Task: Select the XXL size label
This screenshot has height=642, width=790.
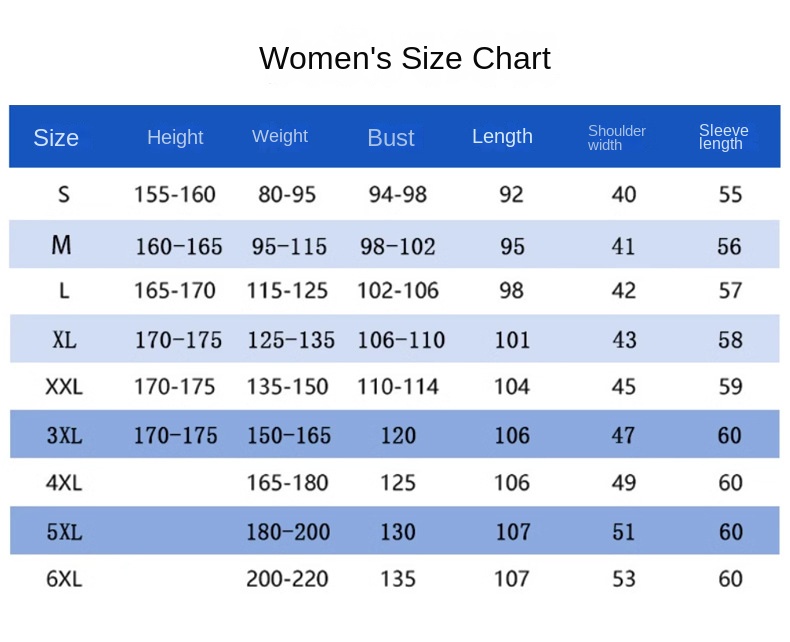Action: click(x=64, y=387)
